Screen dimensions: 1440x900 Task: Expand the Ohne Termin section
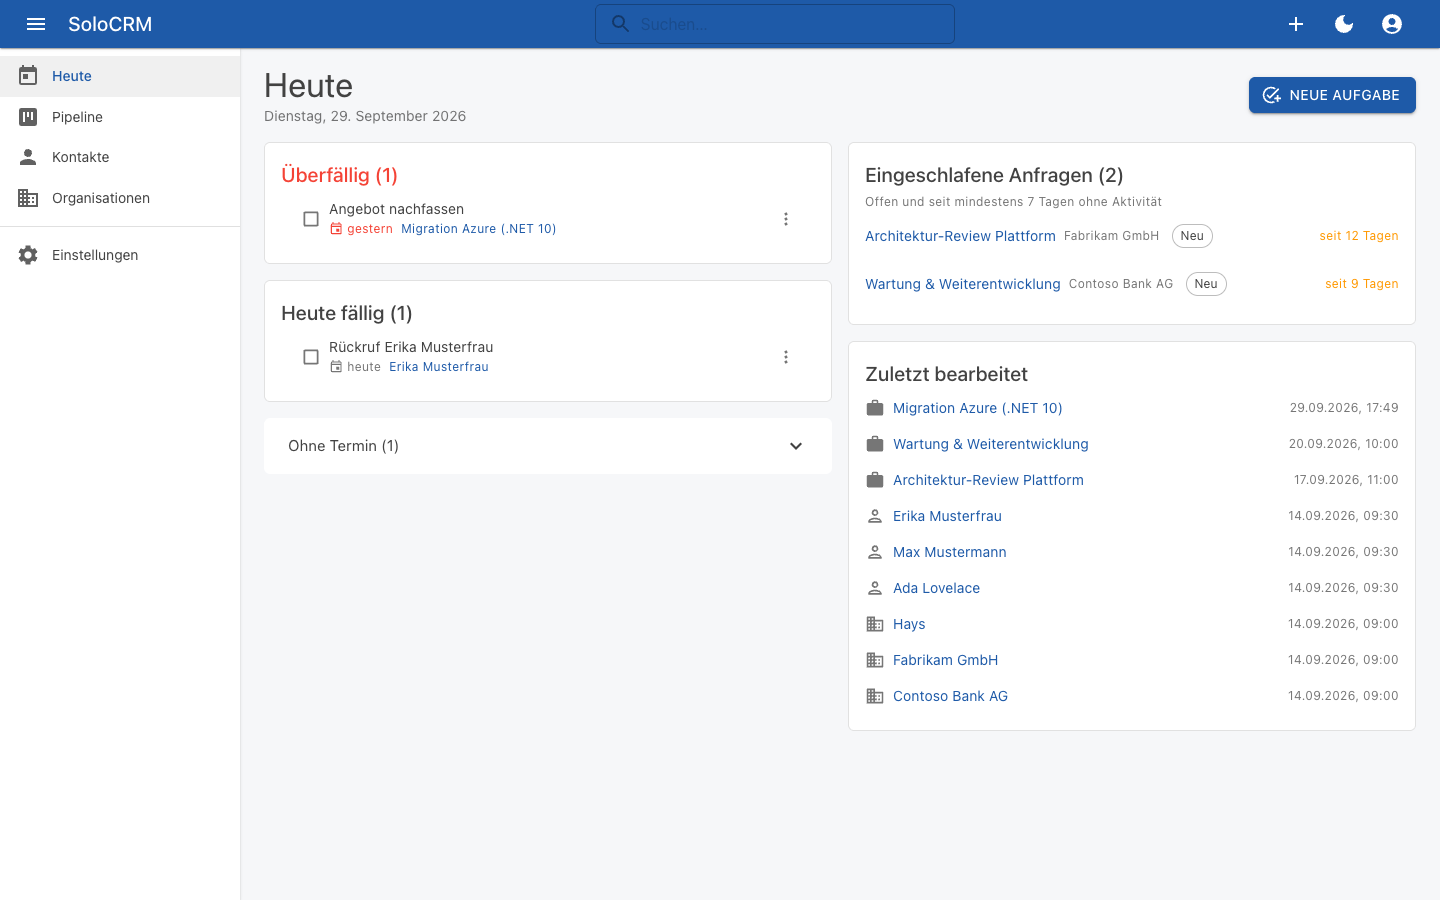pyautogui.click(x=548, y=446)
